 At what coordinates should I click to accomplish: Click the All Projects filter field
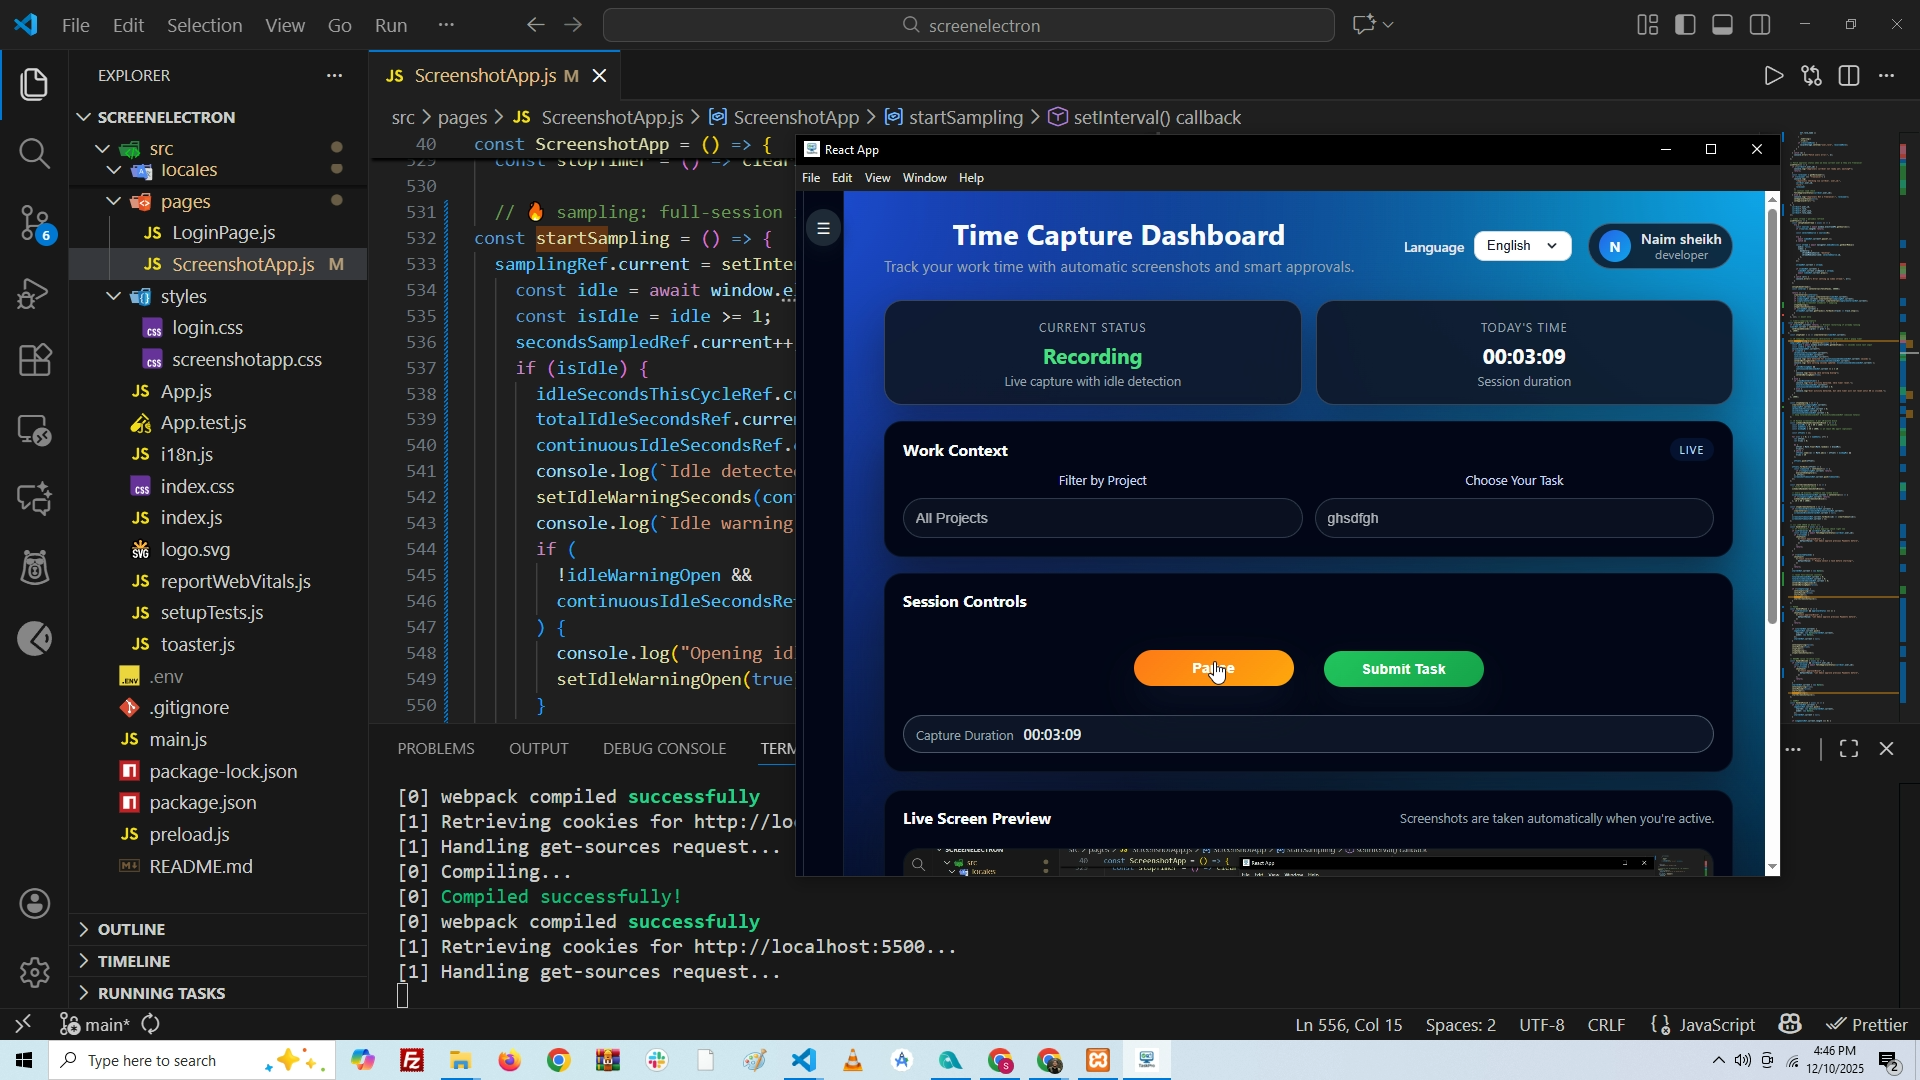pos(1101,518)
